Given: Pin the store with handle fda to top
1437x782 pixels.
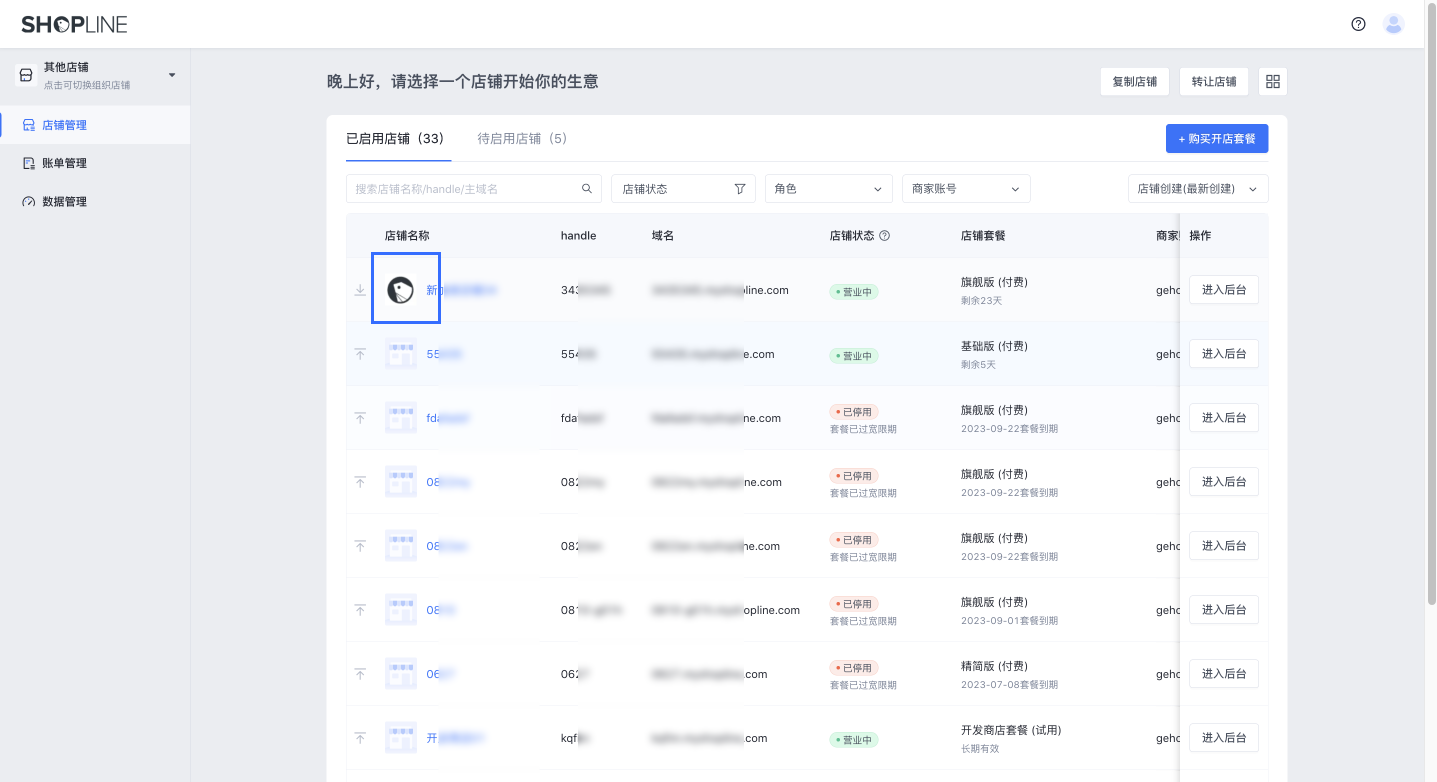Looking at the screenshot, I should pos(360,418).
